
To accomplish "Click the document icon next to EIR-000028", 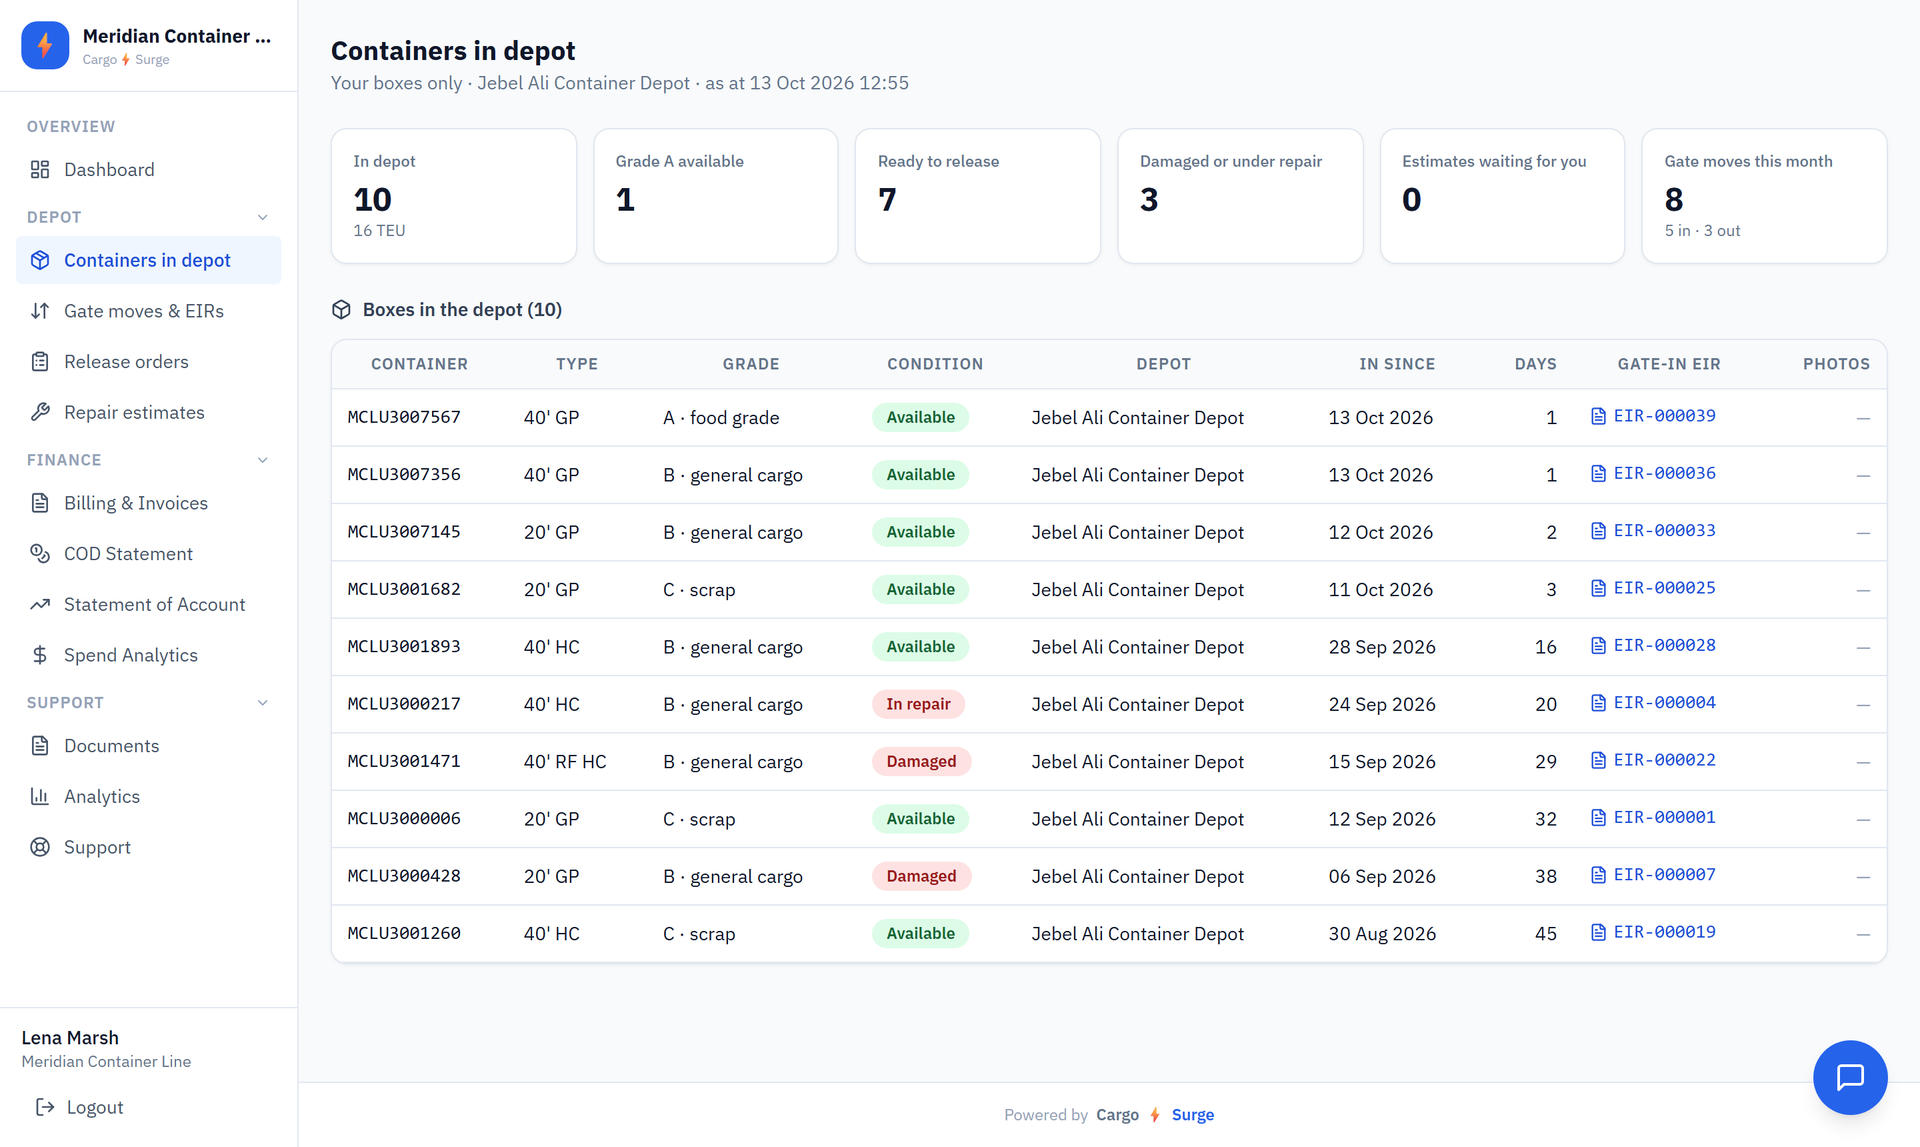I will pyautogui.click(x=1598, y=646).
